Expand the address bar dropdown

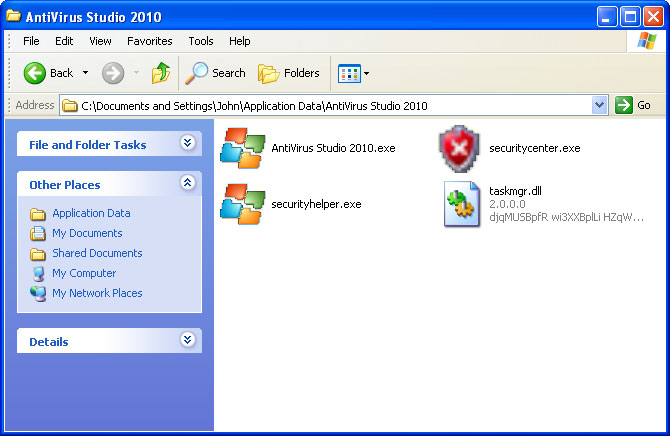pyautogui.click(x=599, y=105)
